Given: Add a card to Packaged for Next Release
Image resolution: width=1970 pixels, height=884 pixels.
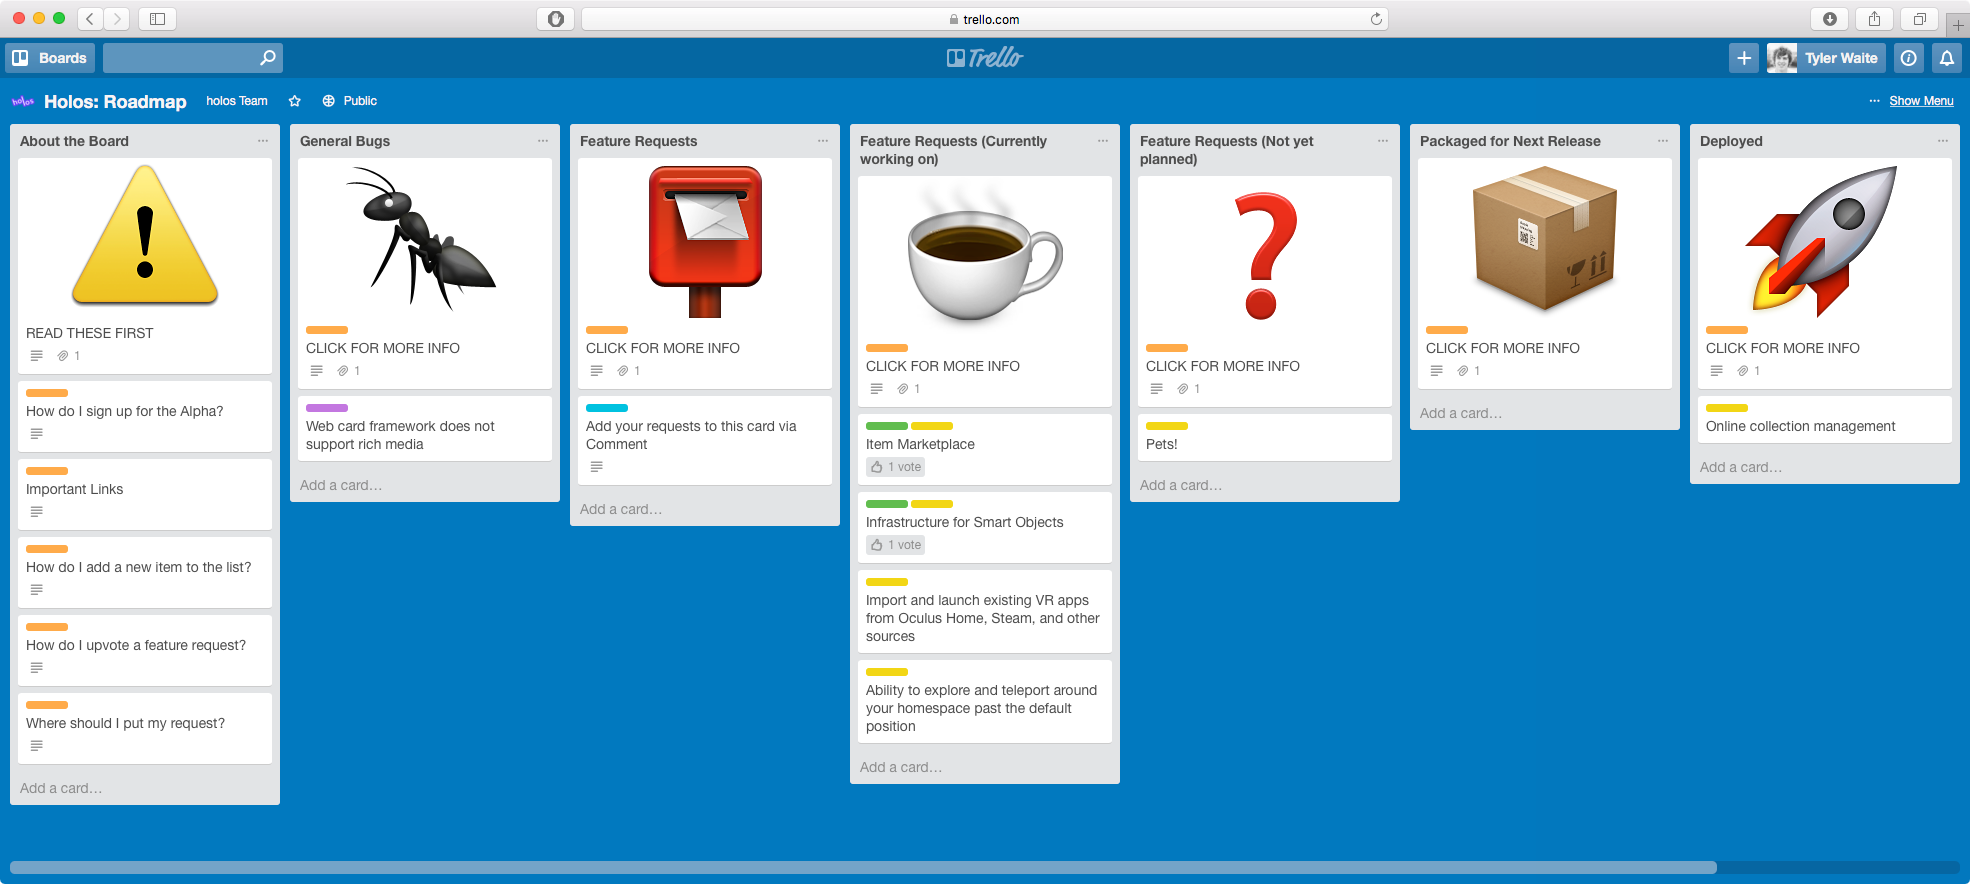Looking at the screenshot, I should click(x=1461, y=413).
